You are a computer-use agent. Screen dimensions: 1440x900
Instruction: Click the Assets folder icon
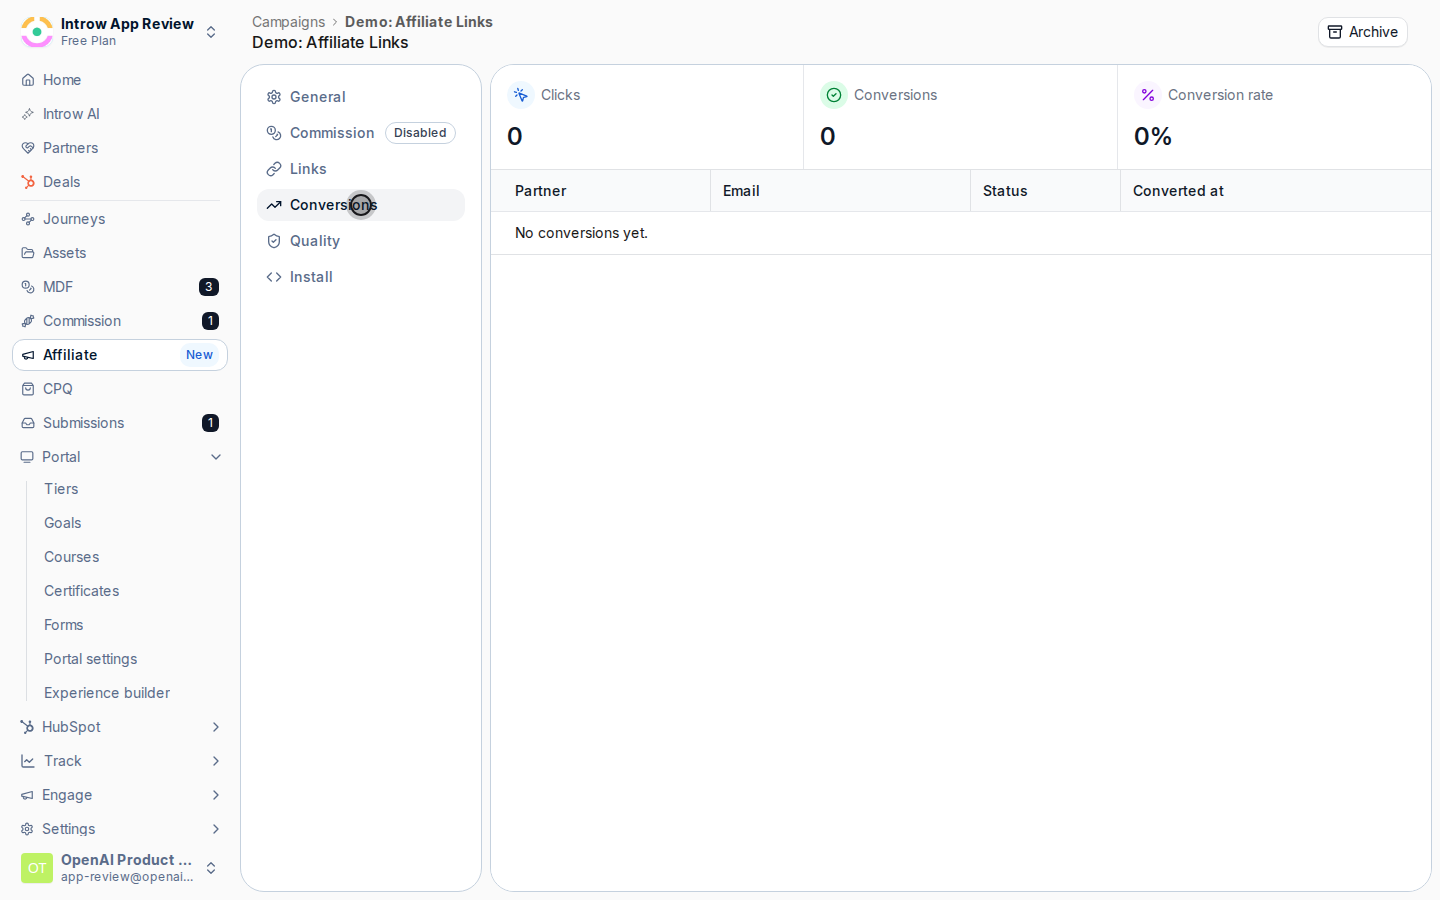[x=28, y=253]
